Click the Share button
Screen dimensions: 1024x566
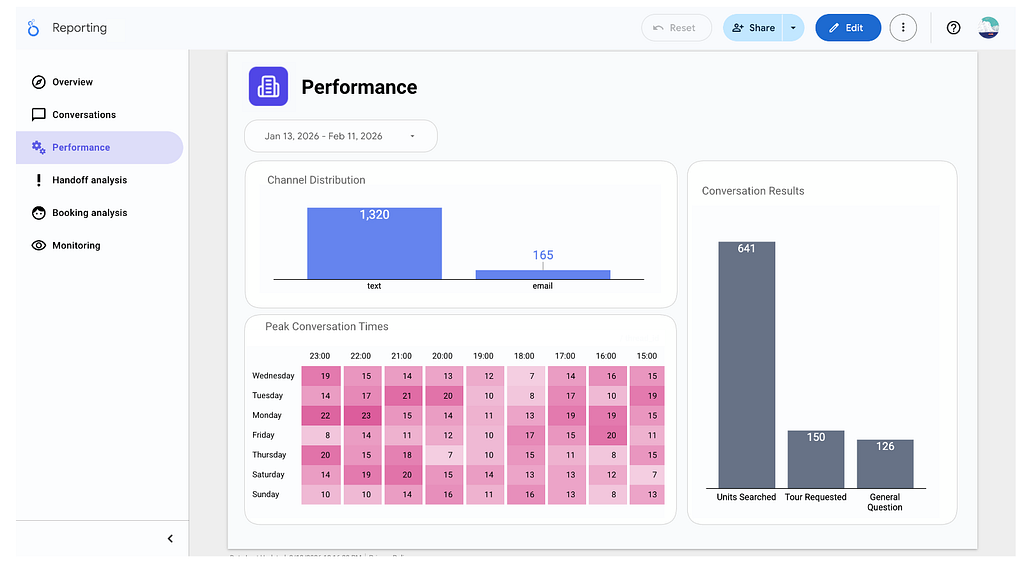(x=753, y=27)
